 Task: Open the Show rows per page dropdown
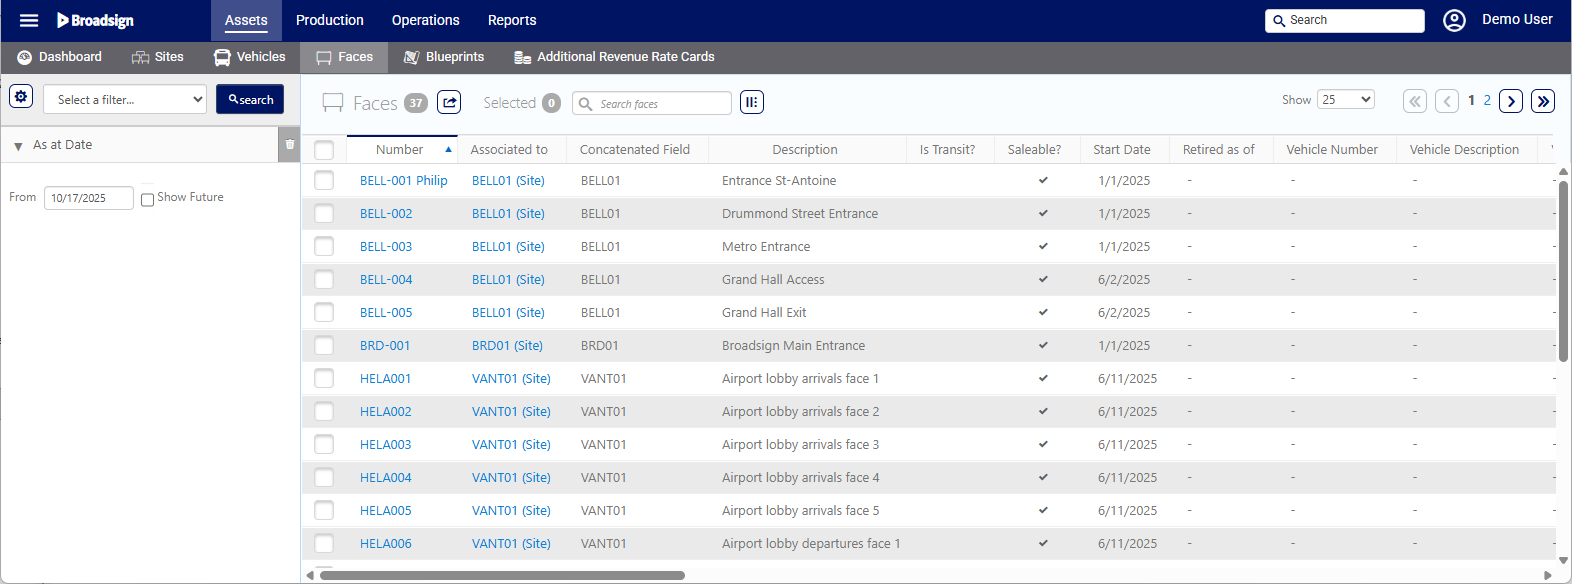click(x=1346, y=99)
